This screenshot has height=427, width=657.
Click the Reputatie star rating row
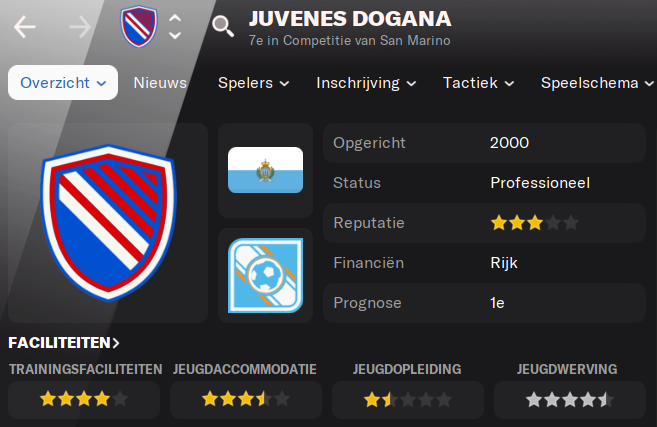pyautogui.click(x=484, y=223)
